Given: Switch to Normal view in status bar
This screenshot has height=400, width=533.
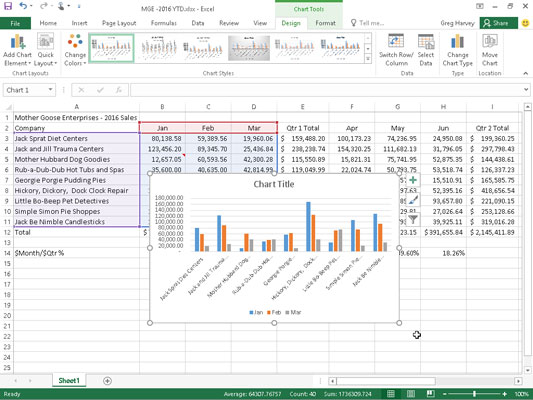Looking at the screenshot, I should [x=391, y=394].
